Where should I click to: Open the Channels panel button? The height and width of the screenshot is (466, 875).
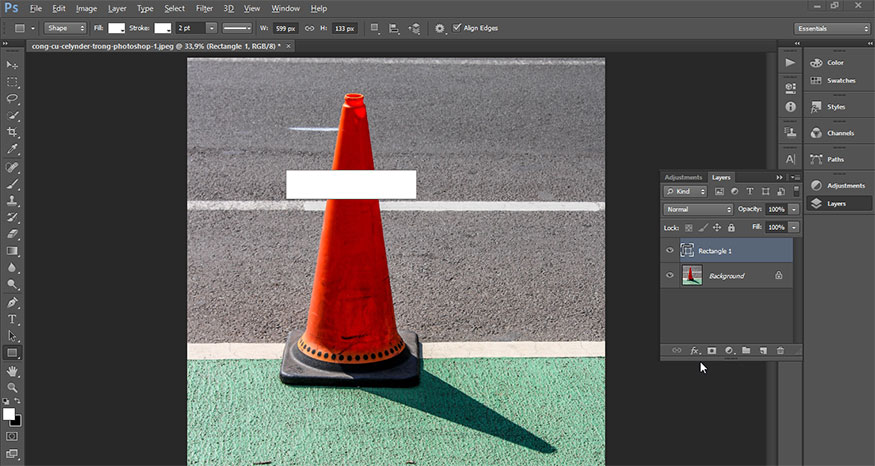pyautogui.click(x=835, y=133)
